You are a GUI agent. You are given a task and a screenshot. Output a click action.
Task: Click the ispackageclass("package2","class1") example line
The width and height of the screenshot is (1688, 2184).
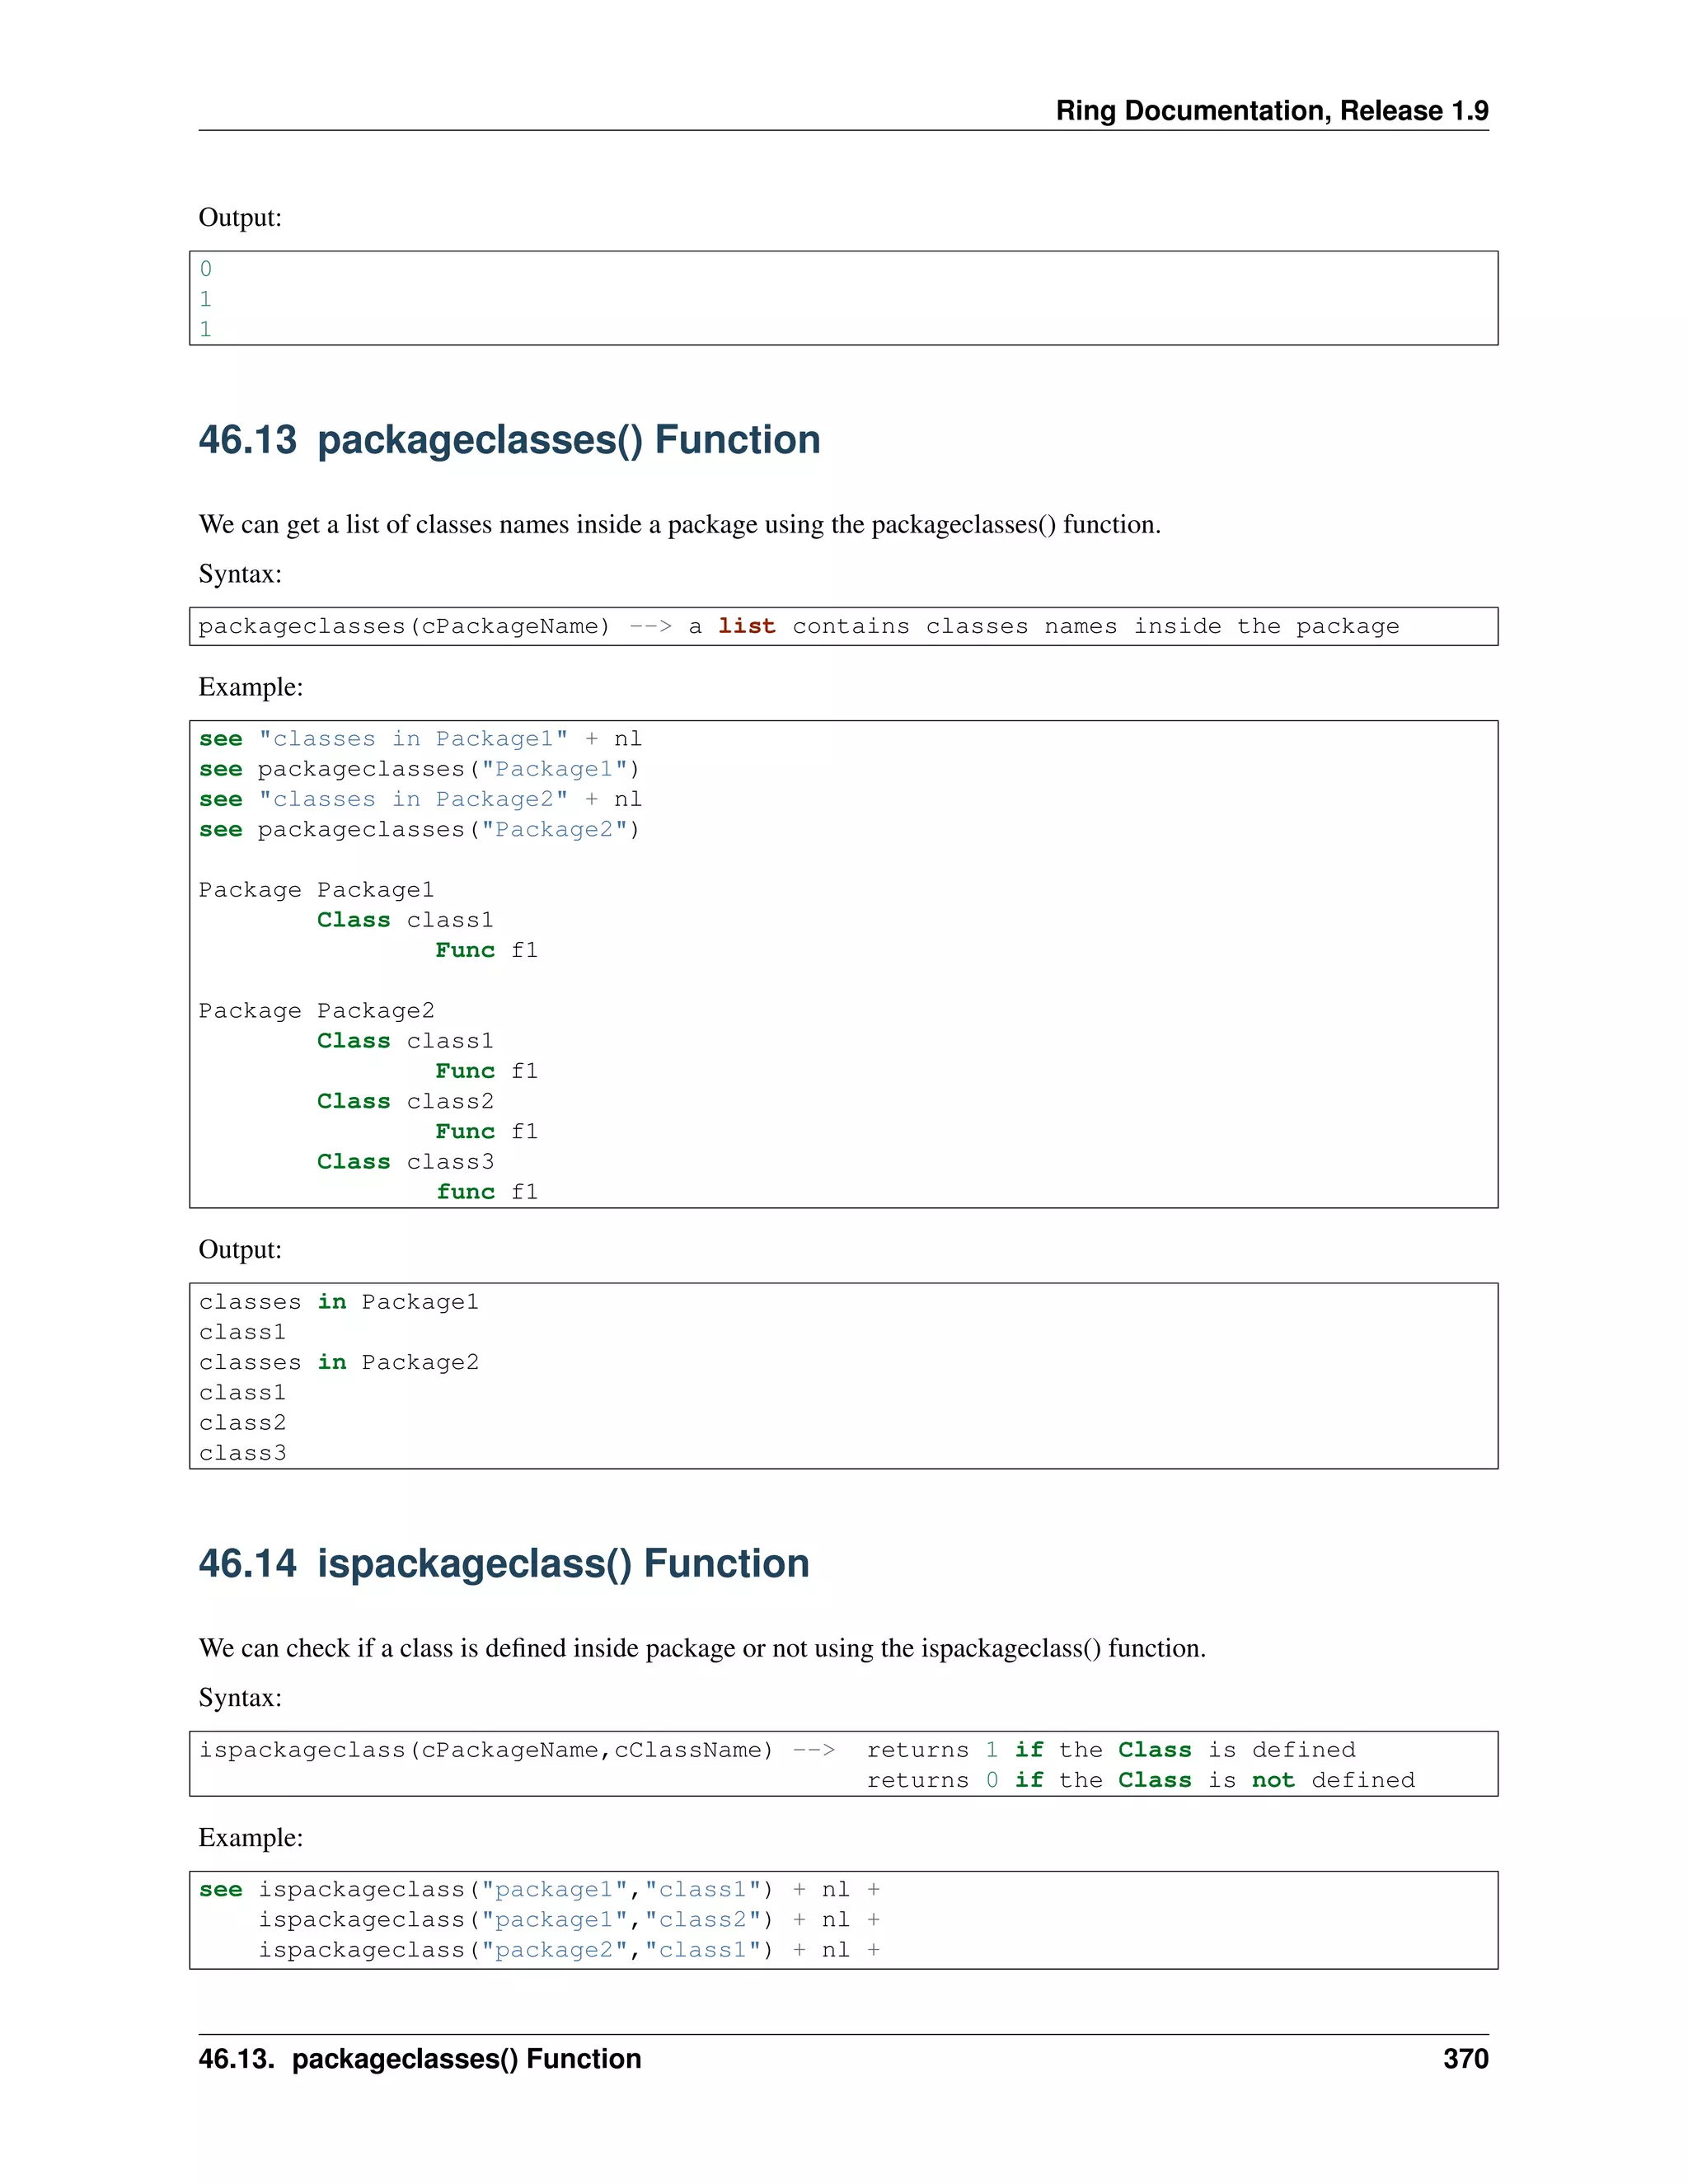516,1950
